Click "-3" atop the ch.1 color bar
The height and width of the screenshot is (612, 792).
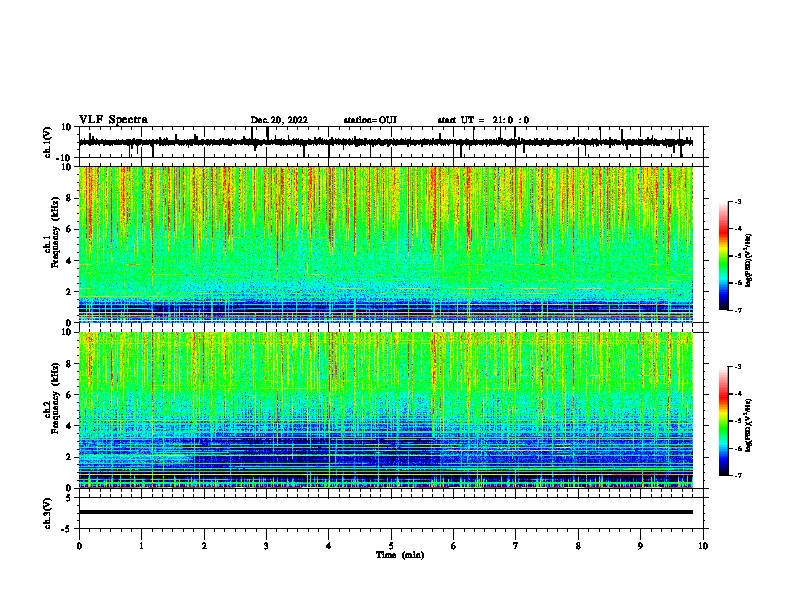coord(737,201)
